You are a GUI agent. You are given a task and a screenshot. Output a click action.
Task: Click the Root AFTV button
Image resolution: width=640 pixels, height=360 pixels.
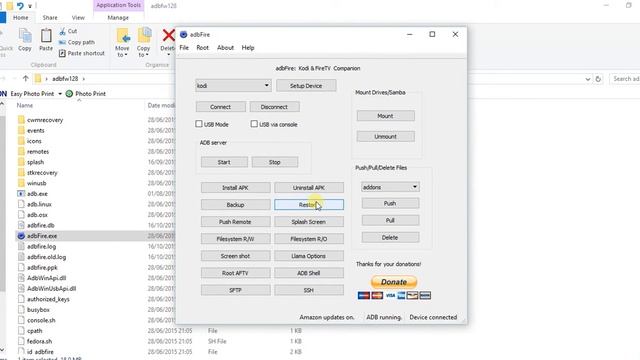click(x=236, y=273)
